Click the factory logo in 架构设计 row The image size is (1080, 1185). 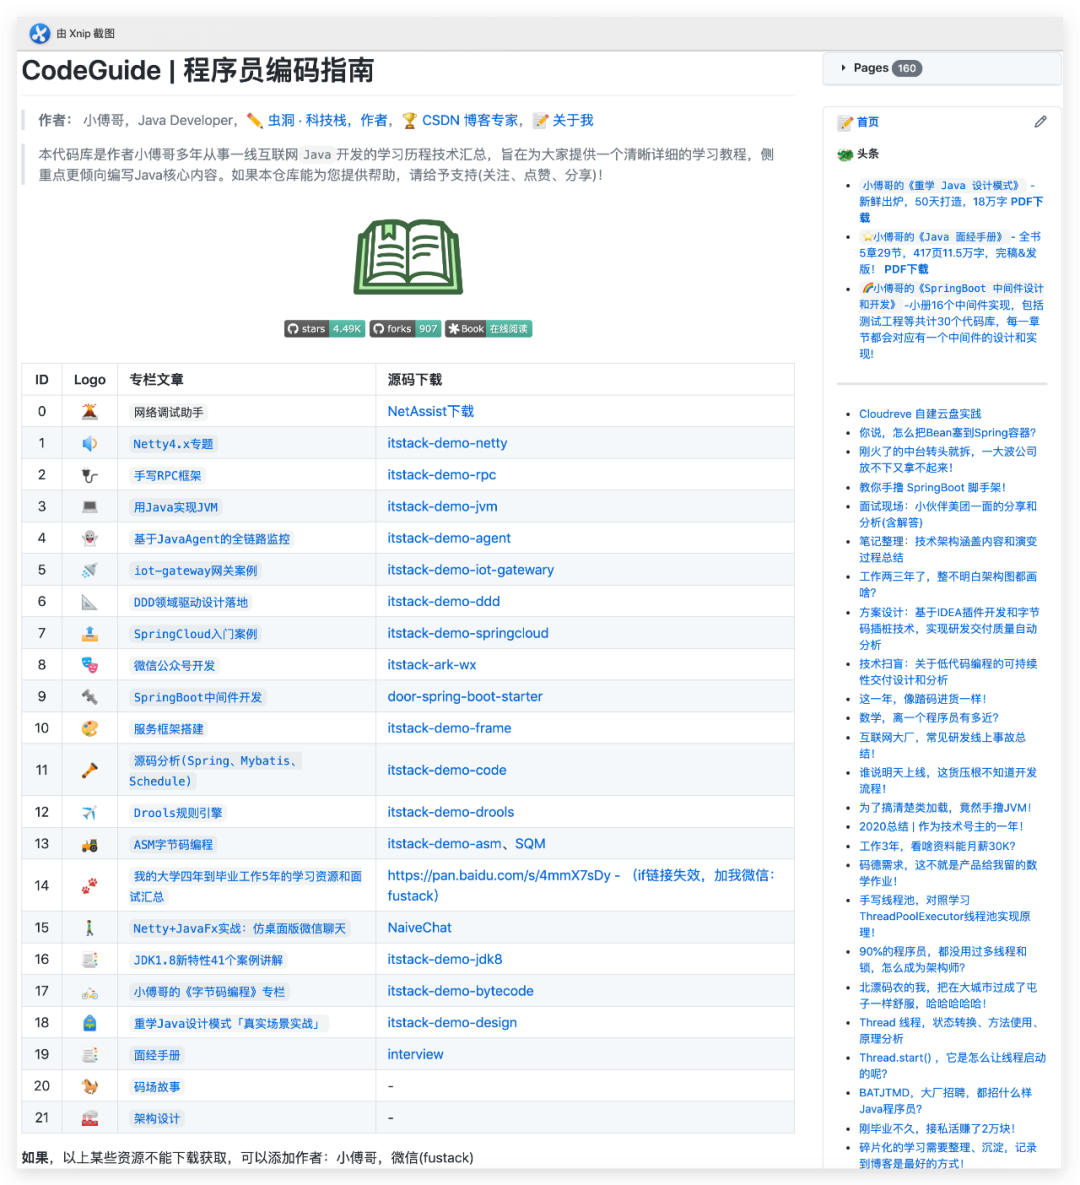click(89, 1118)
